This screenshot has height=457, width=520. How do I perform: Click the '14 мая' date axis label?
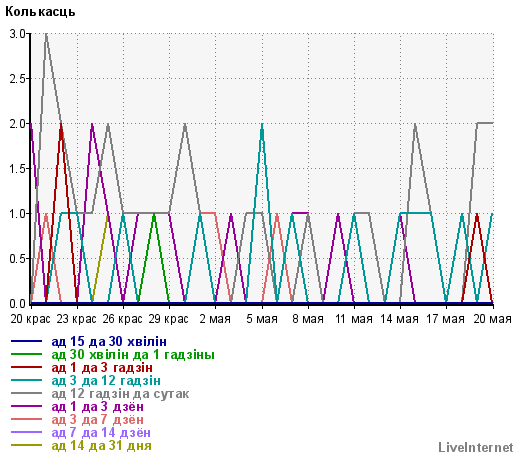tap(399, 319)
